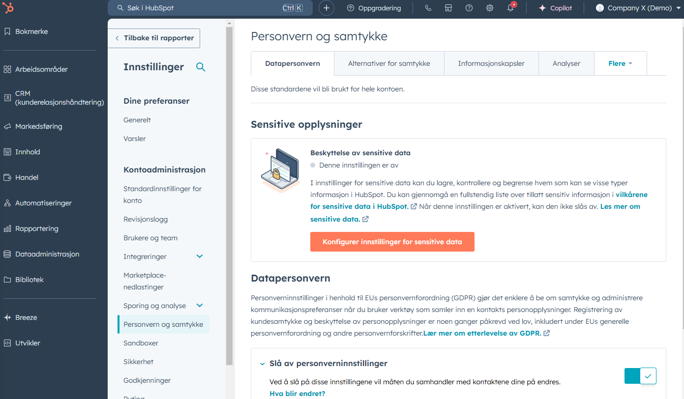Open Godkjenninger settings

point(147,381)
